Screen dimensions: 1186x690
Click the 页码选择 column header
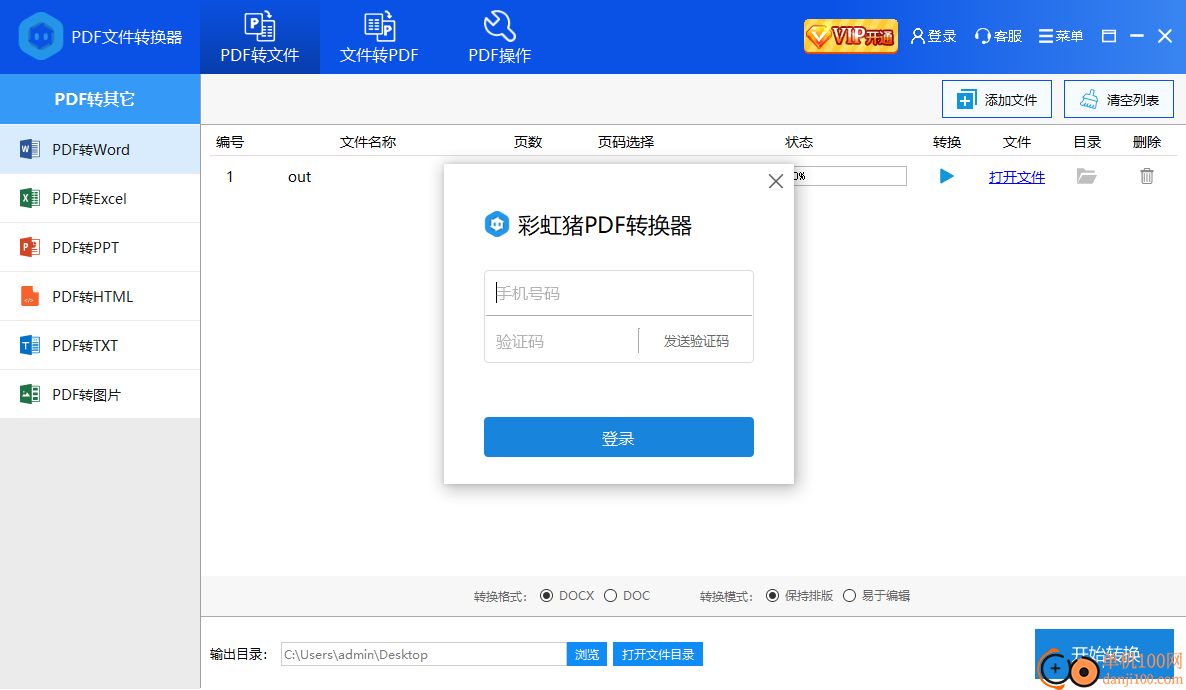tap(626, 142)
